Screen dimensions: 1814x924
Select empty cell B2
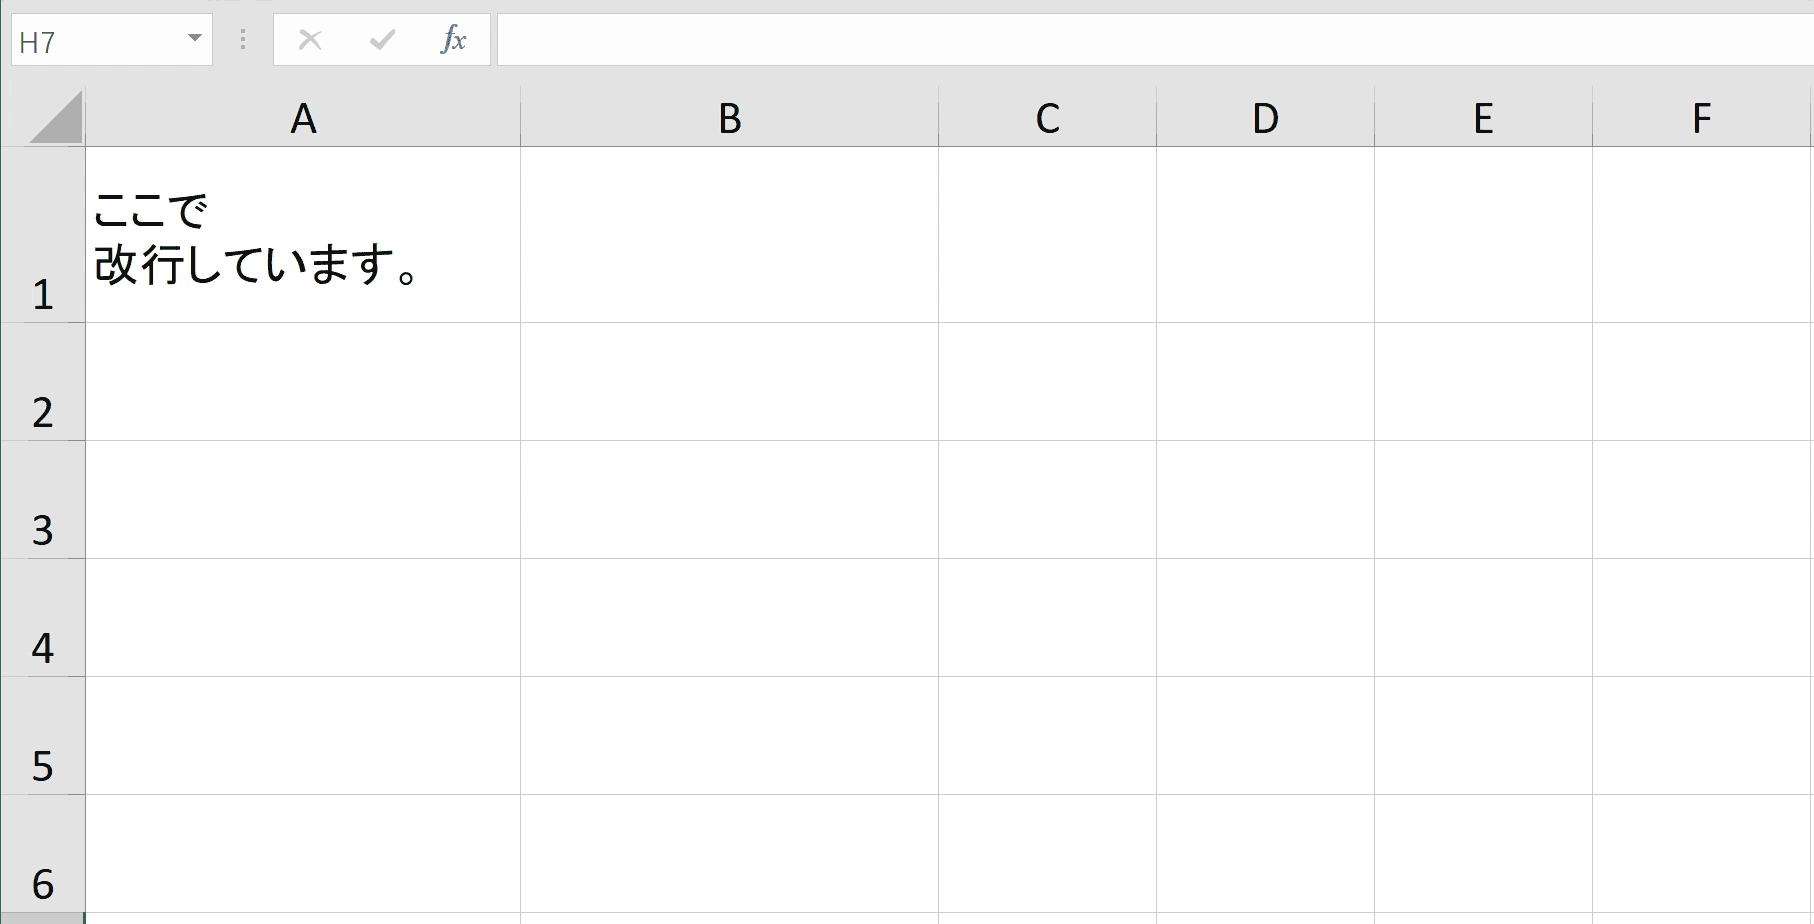730,382
